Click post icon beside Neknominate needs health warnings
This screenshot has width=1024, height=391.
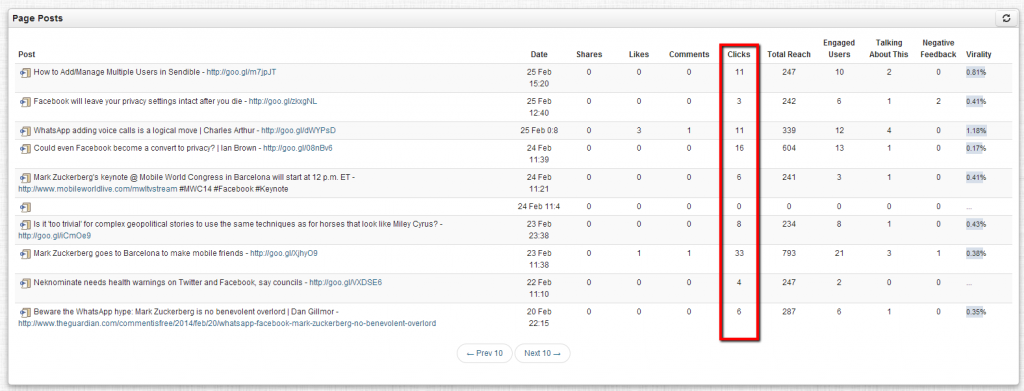click(x=25, y=283)
